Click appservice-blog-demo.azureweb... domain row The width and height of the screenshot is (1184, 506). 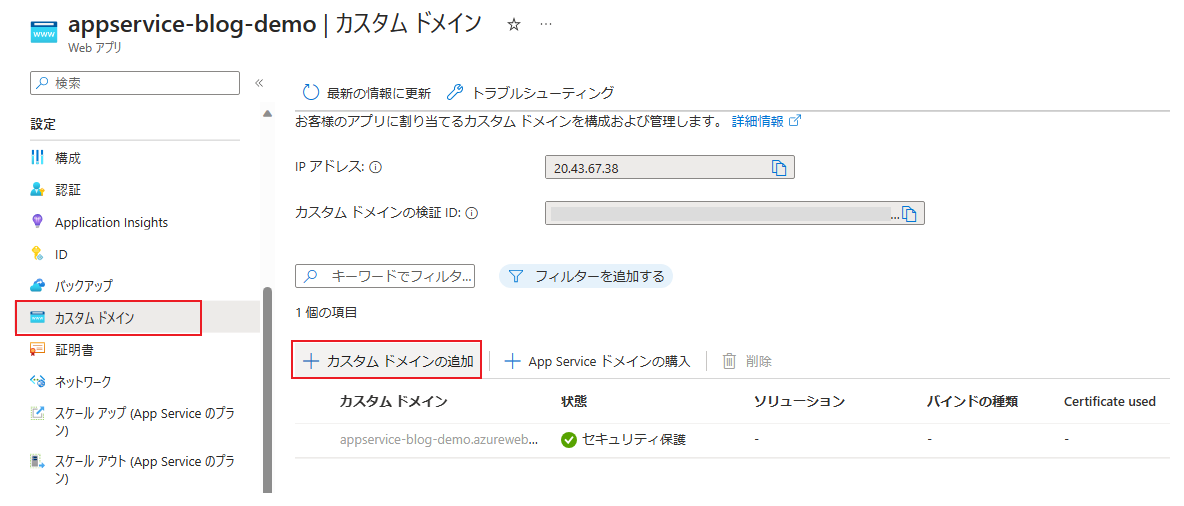438,440
